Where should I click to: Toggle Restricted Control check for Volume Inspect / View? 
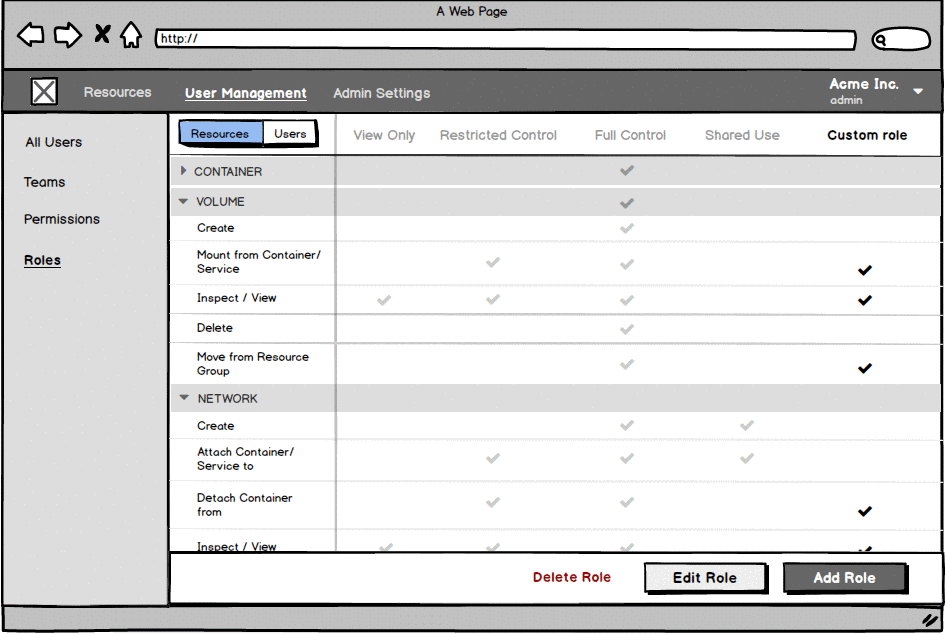click(493, 299)
